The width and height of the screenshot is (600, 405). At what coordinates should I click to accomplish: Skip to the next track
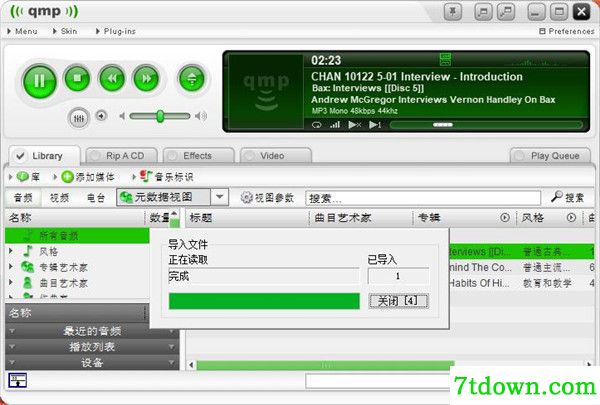tap(146, 79)
